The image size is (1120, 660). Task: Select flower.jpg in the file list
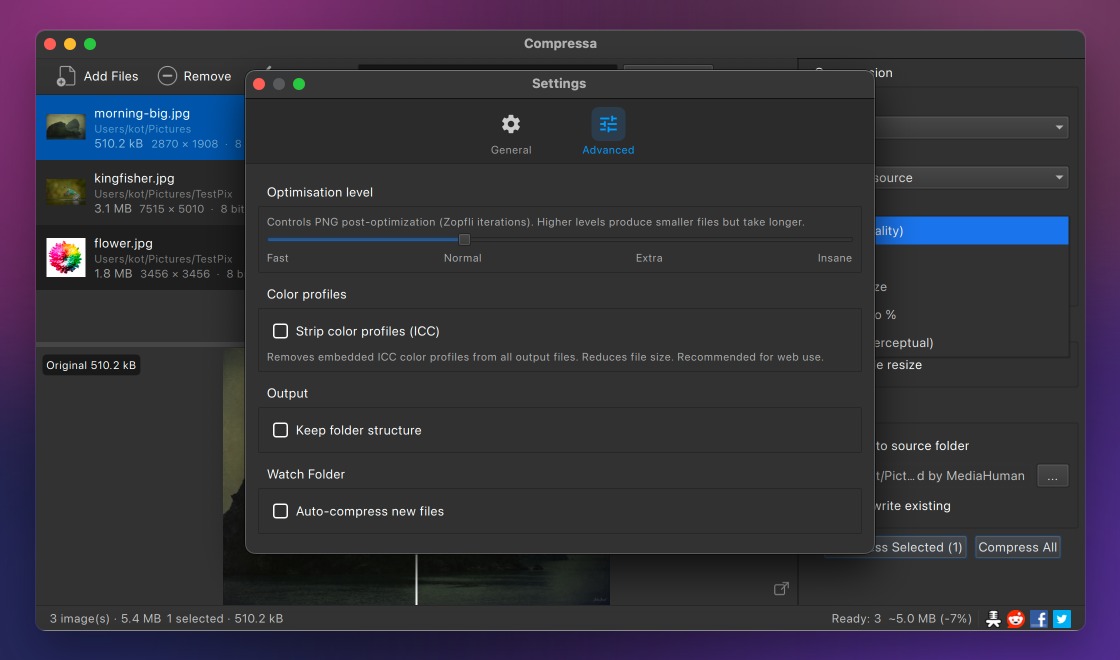point(141,258)
